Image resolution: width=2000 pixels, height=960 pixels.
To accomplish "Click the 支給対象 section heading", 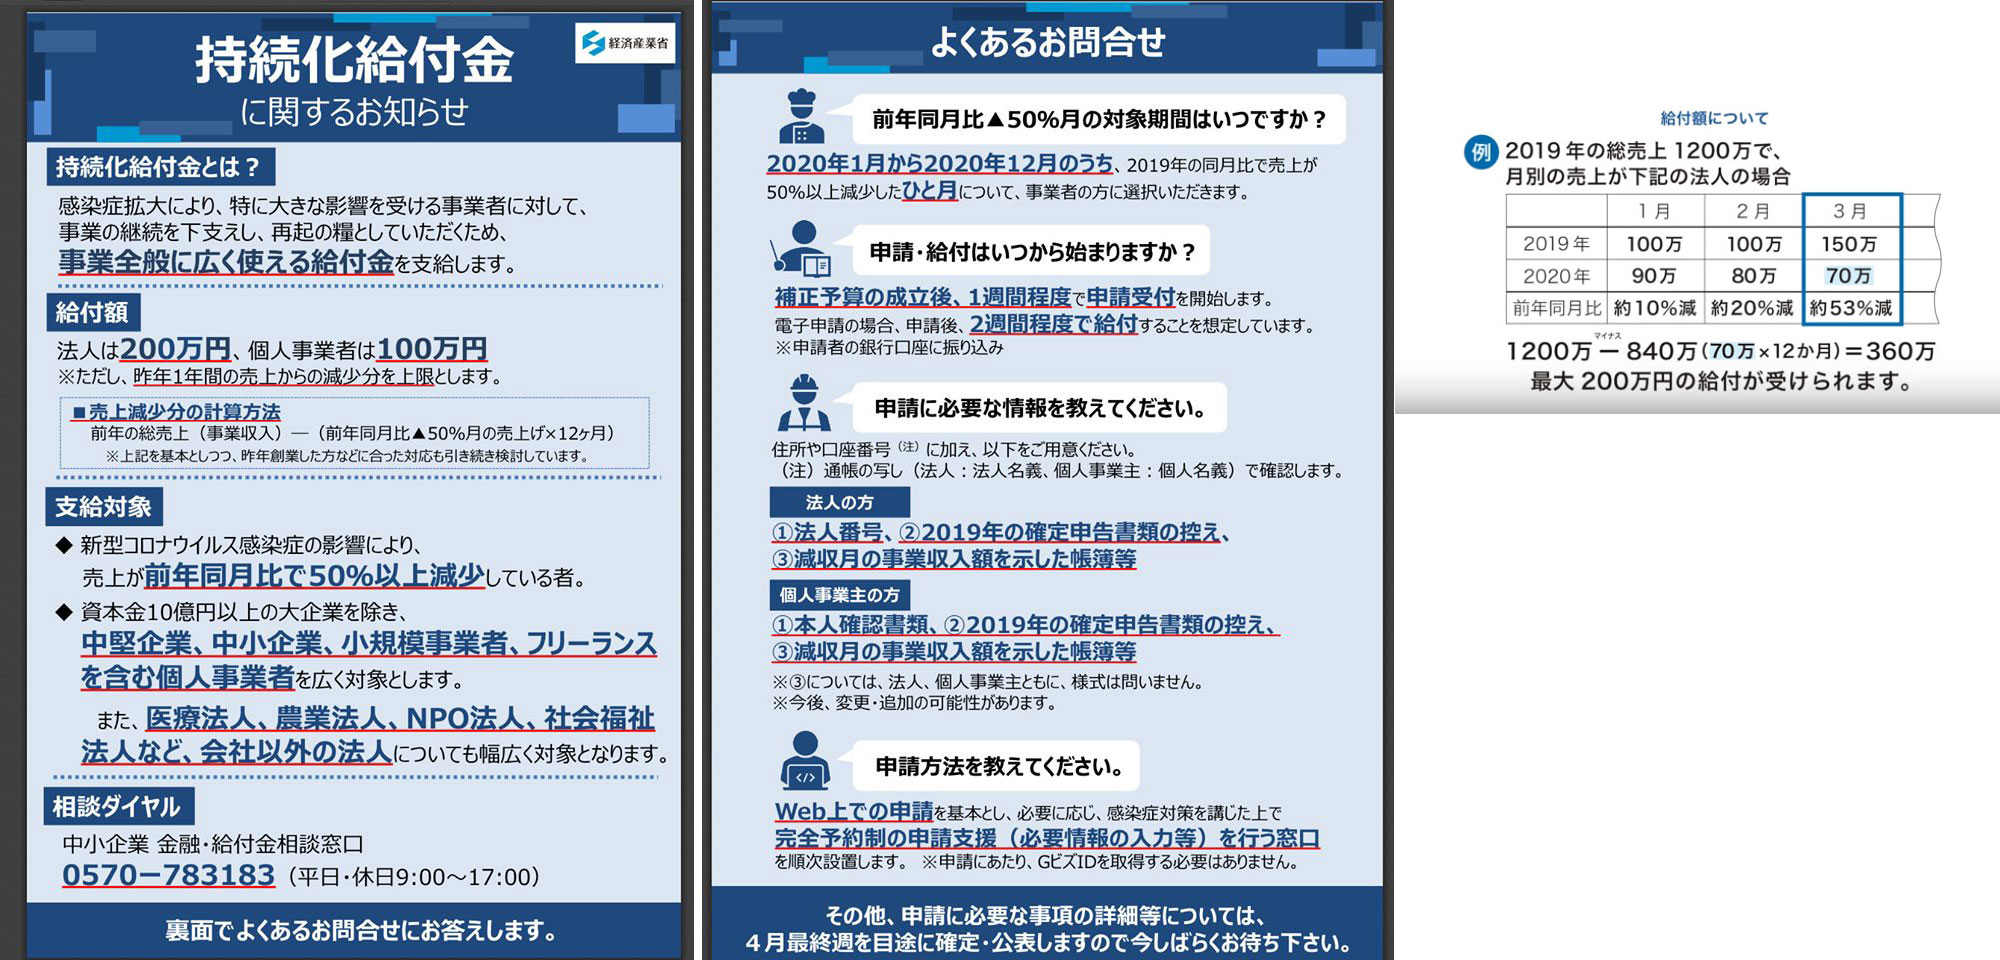I will [x=103, y=507].
